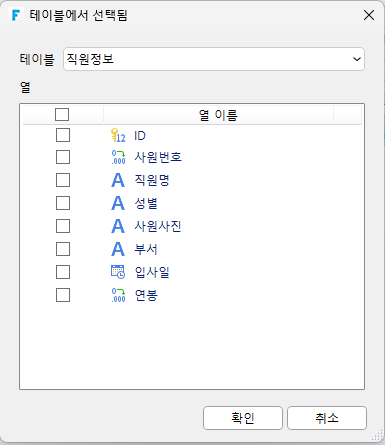The height and width of the screenshot is (445, 385).
Task: Tick the checkbox for ID column
Action: pos(63,135)
